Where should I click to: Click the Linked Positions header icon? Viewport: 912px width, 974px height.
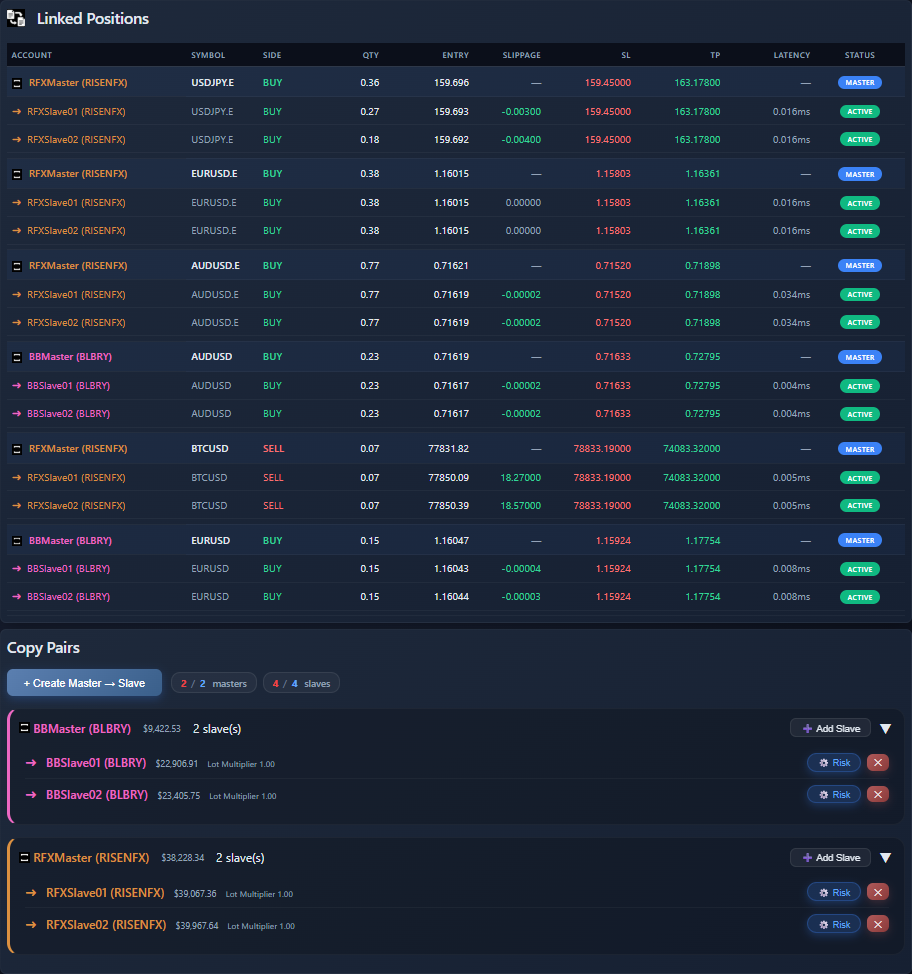coord(16,19)
